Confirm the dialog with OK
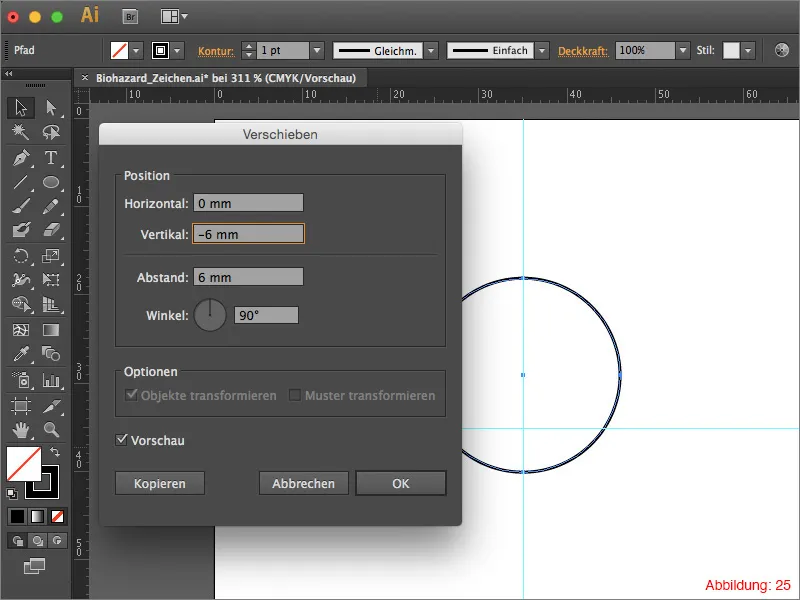Image resolution: width=800 pixels, height=600 pixels. point(401,483)
